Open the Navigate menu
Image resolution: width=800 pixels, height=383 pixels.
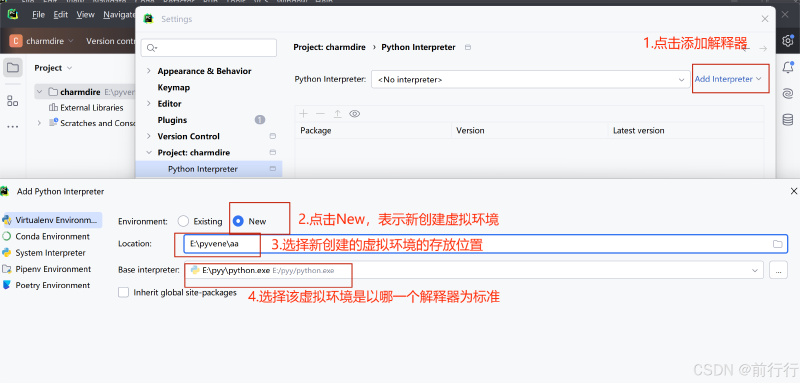pyautogui.click(x=119, y=15)
